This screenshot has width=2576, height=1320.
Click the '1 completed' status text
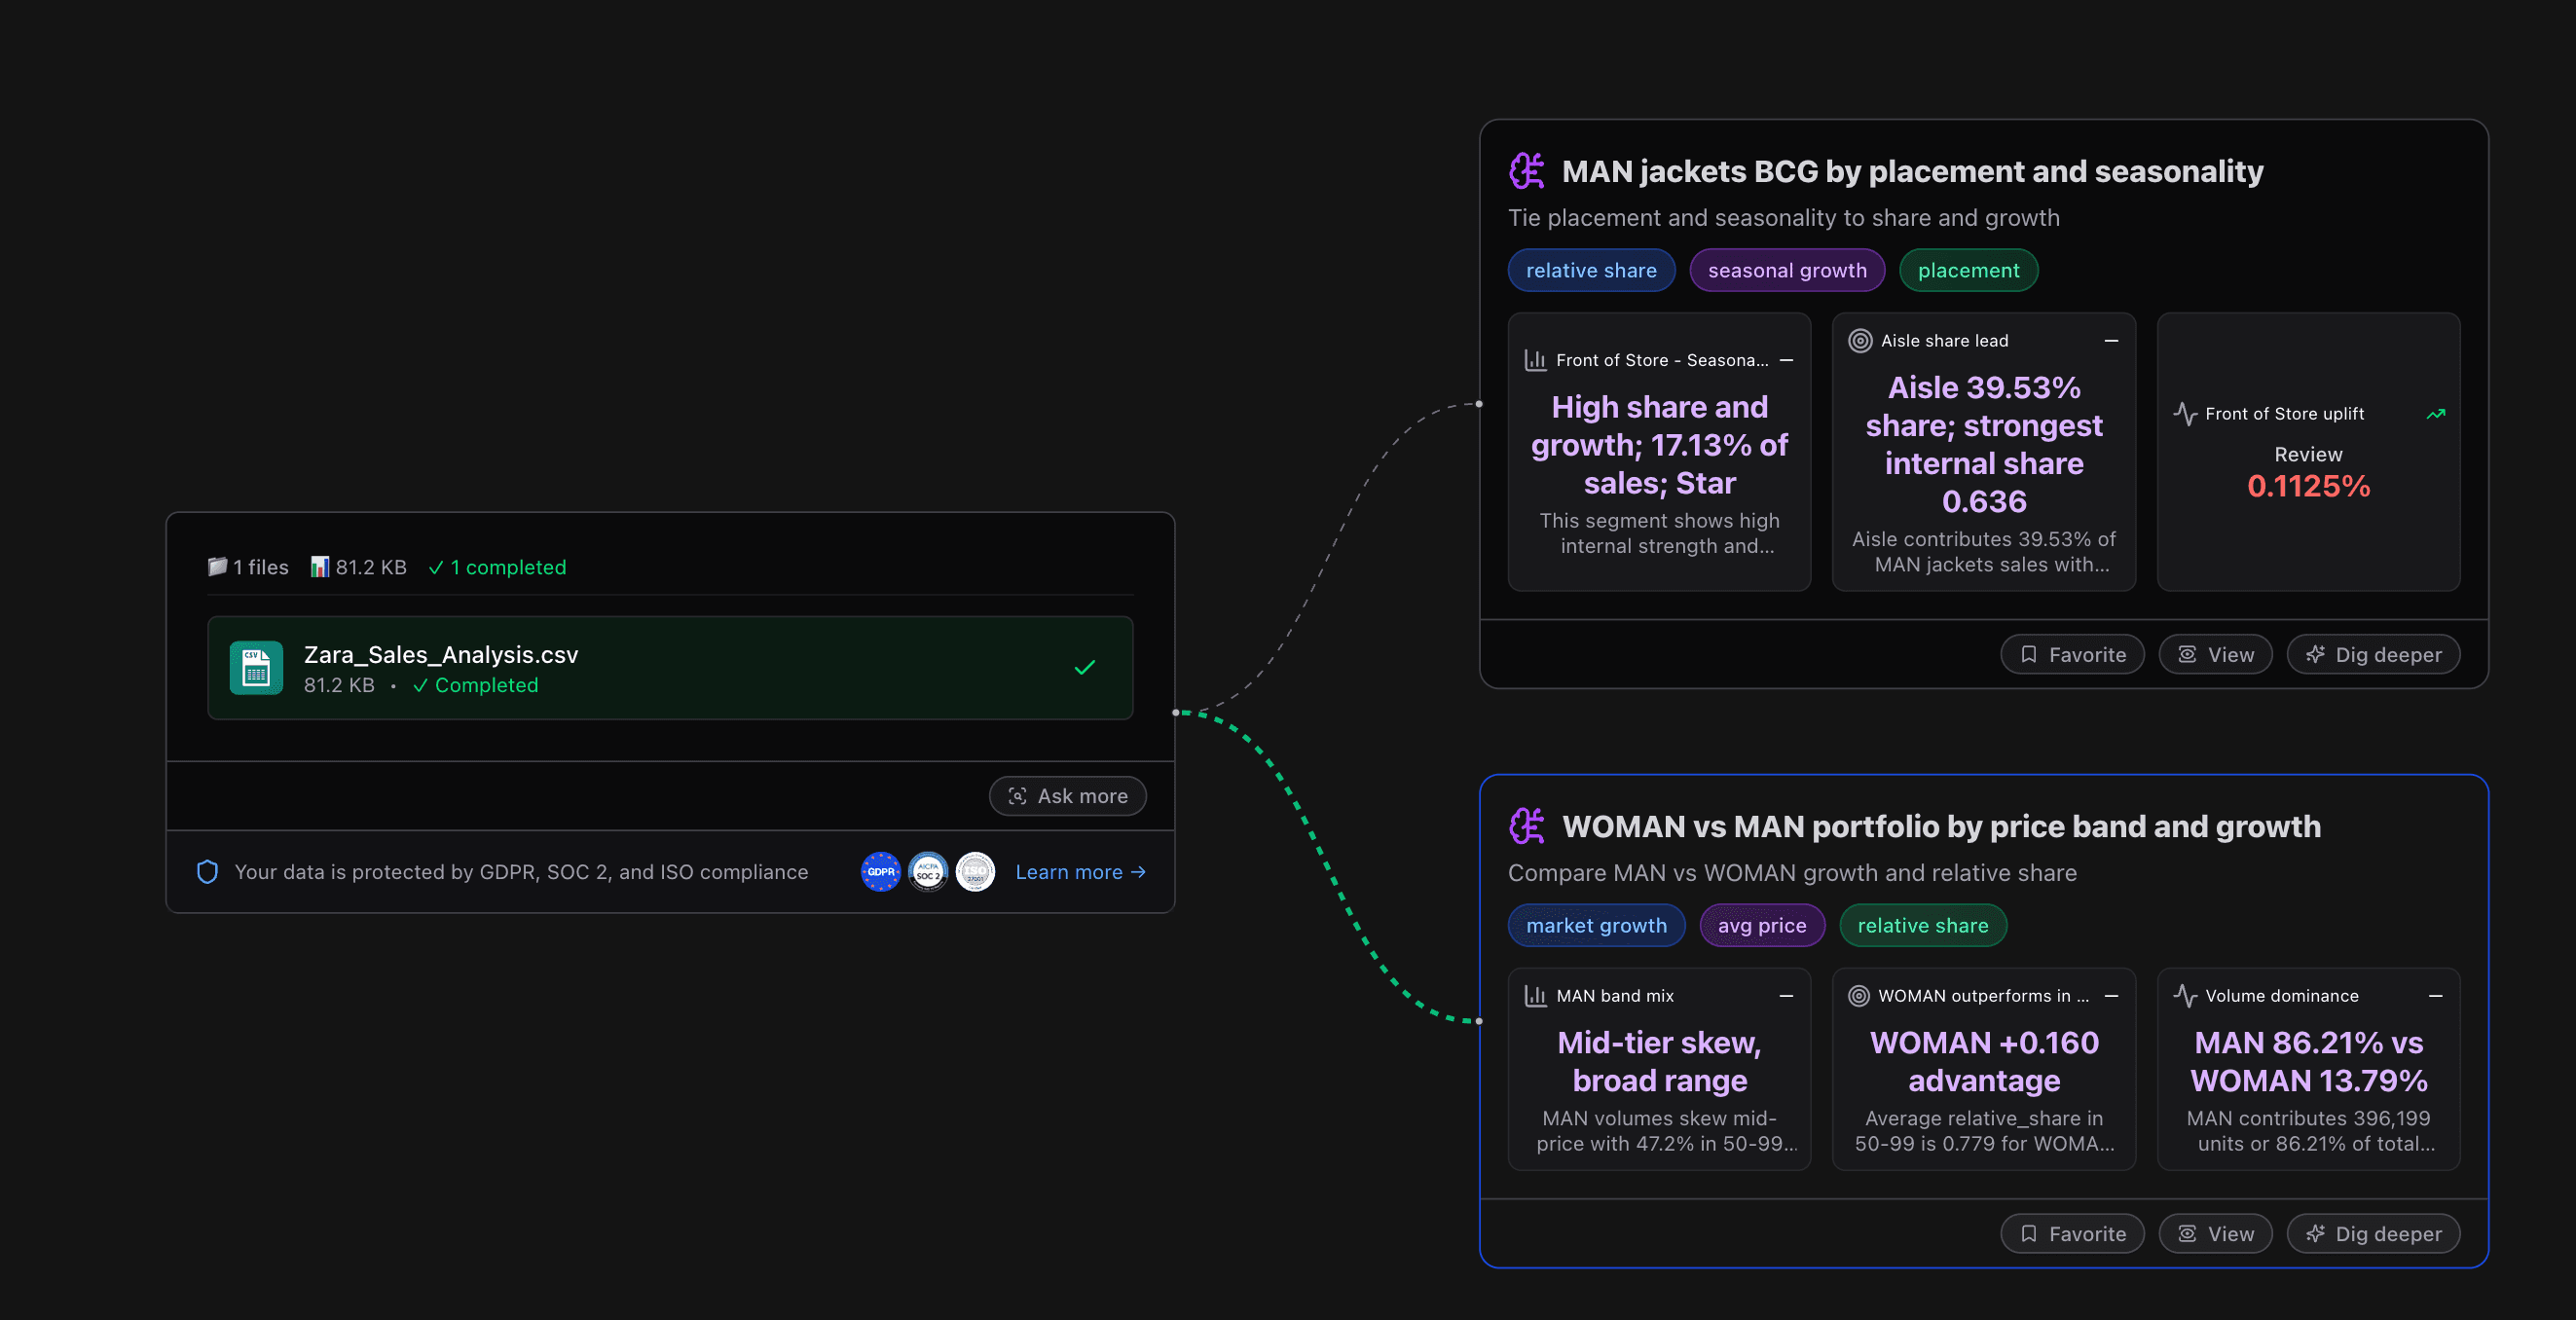point(497,567)
